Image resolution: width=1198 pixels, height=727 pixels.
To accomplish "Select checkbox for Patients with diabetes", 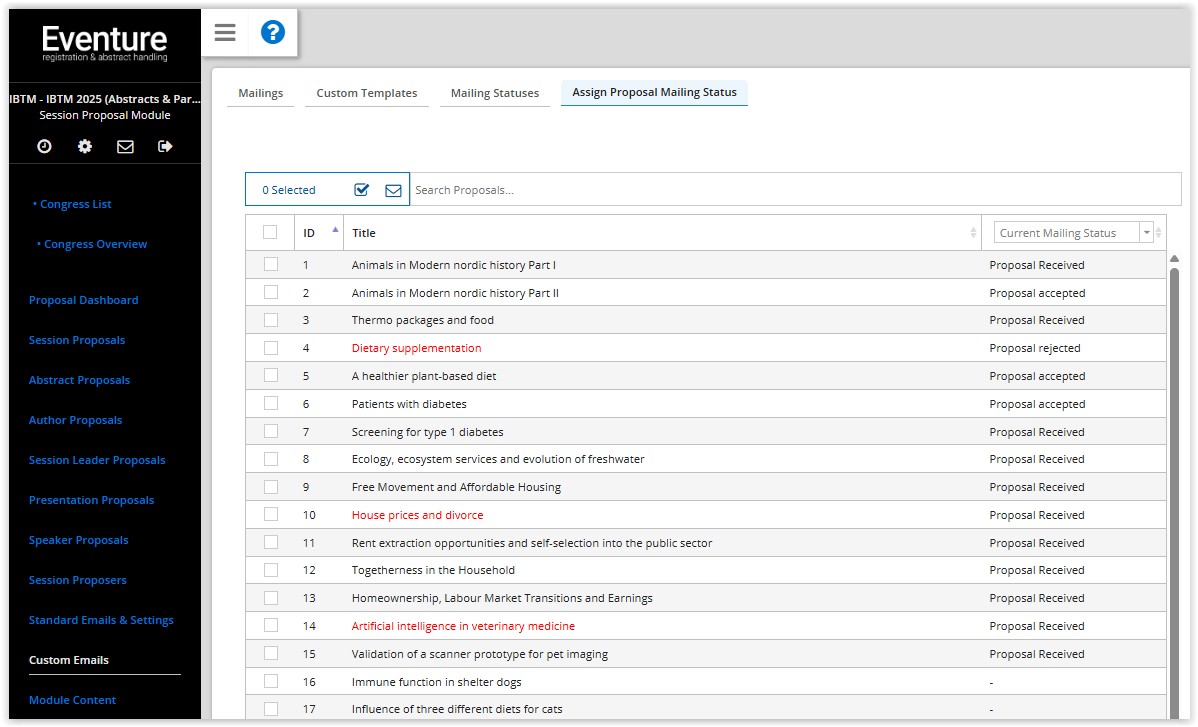I will (x=270, y=404).
